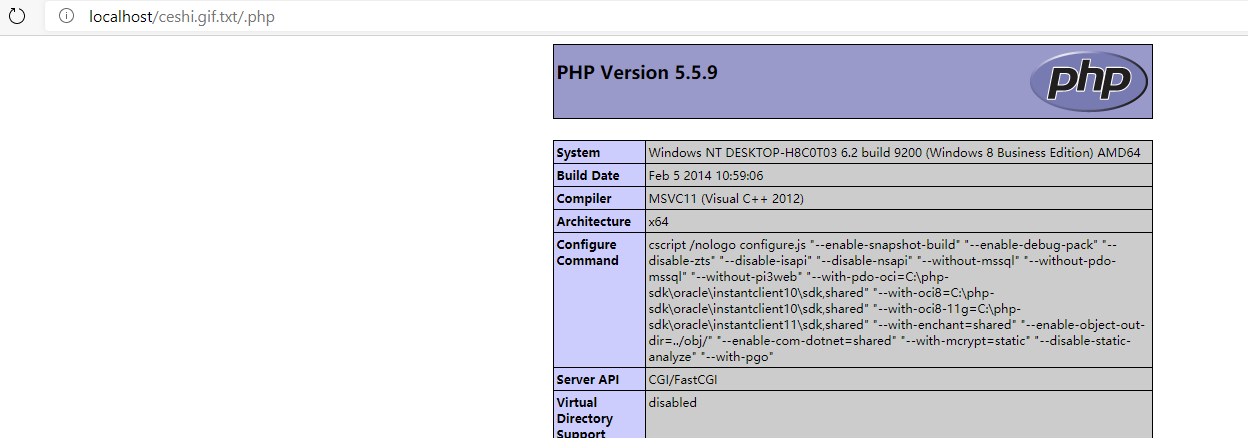The image size is (1248, 438).
Task: Select the Configure Command label cell
Action: 599,299
